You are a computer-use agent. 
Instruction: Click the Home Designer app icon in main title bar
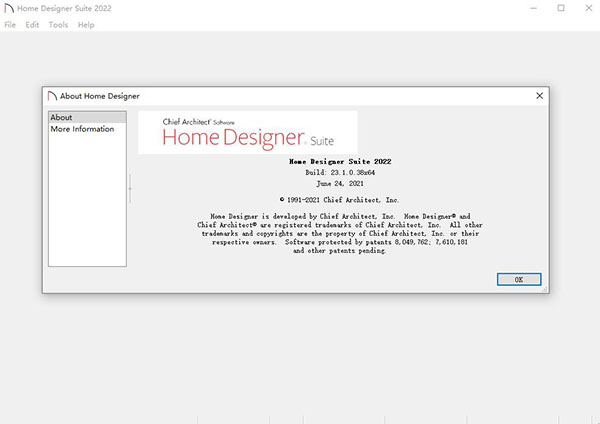pyautogui.click(x=10, y=8)
